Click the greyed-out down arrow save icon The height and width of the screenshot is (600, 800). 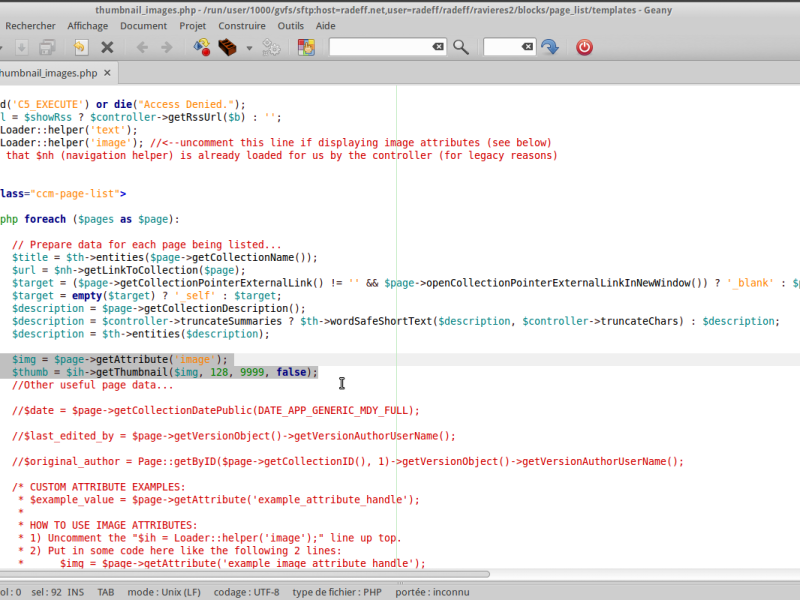(21, 47)
